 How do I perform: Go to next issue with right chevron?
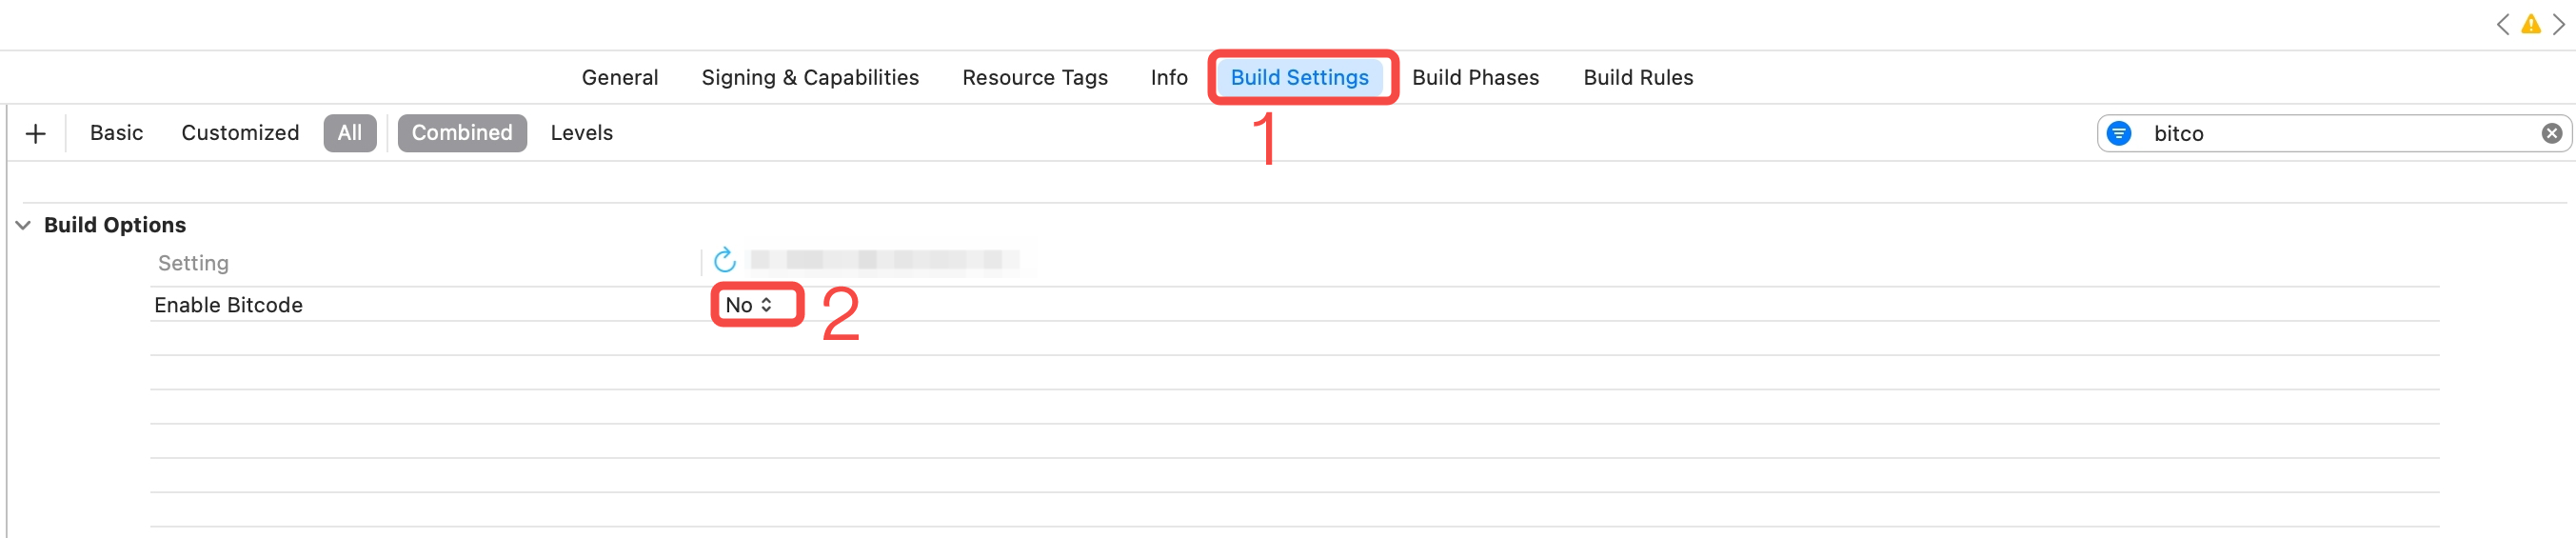pos(2558,24)
